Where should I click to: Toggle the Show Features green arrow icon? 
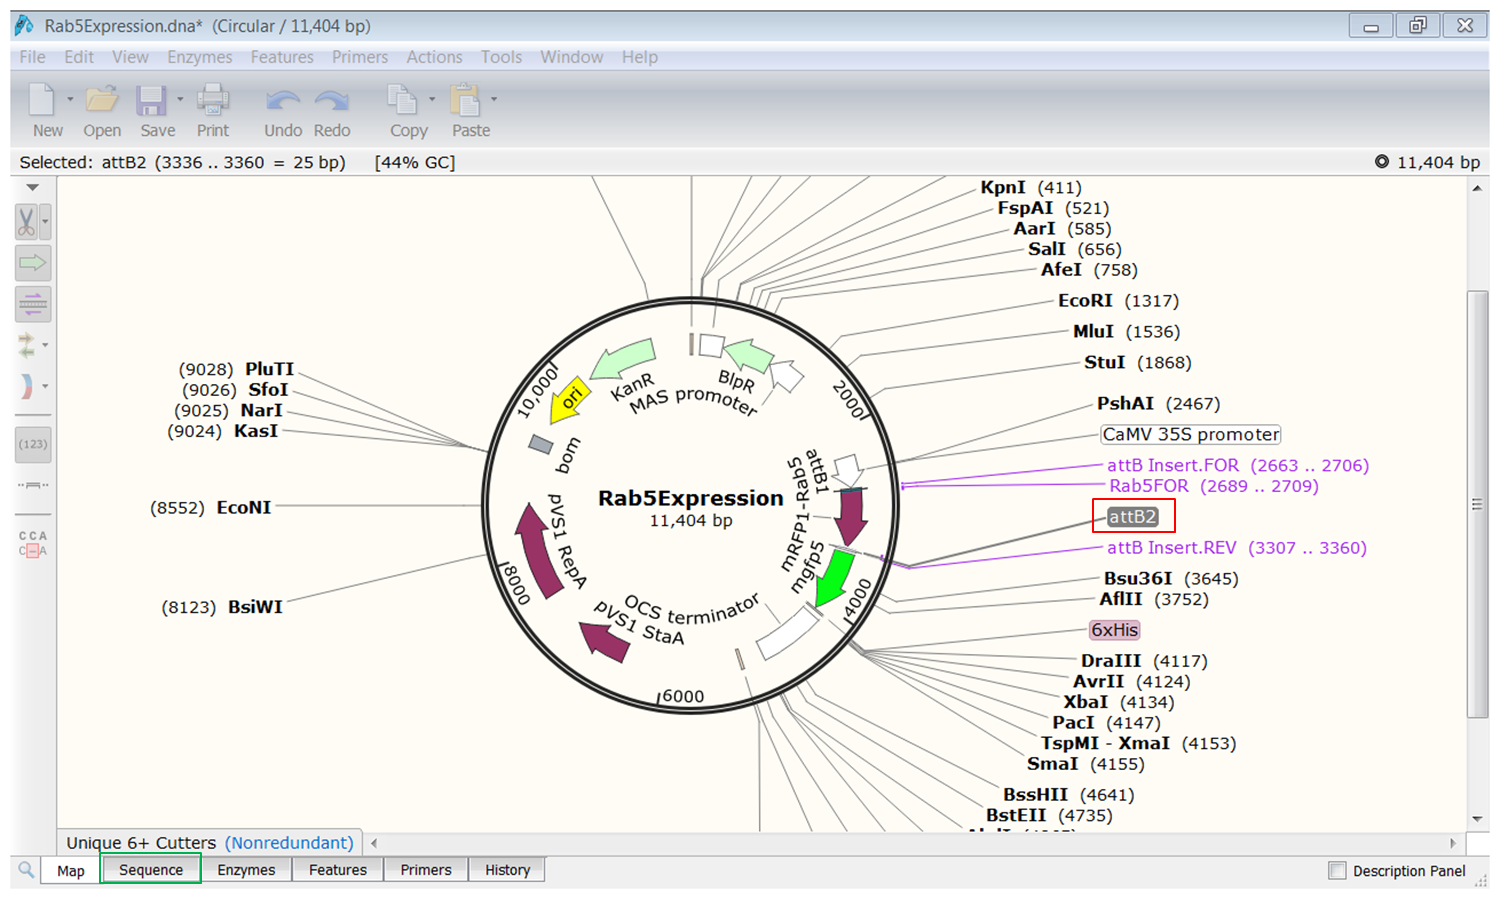(x=33, y=263)
